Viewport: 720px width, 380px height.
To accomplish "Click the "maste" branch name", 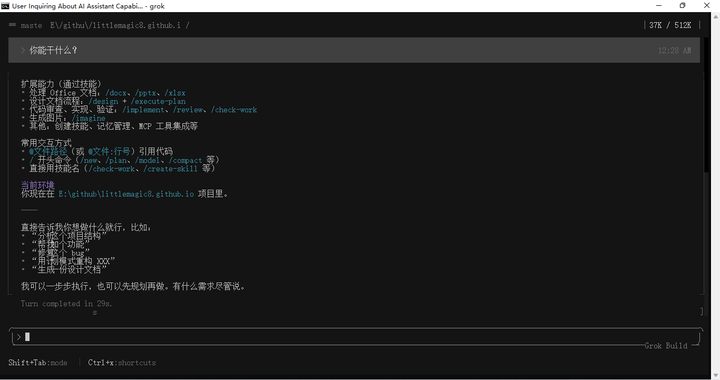I will tap(31, 25).
